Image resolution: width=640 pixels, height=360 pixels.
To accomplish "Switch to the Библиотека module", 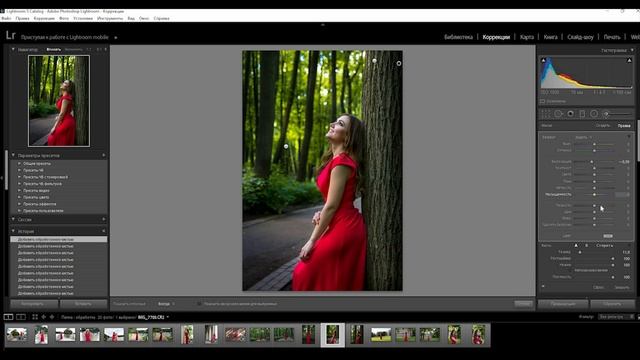I will [458, 37].
